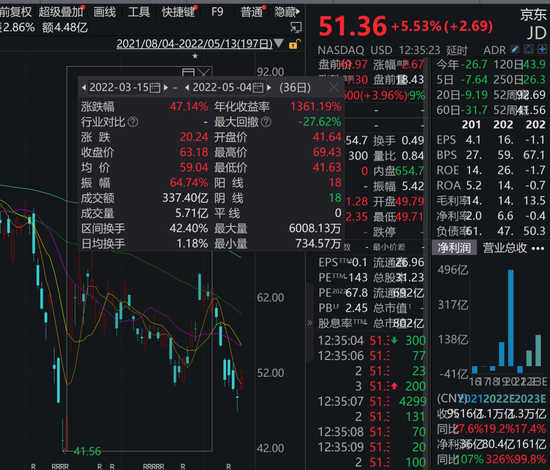The image size is (550, 470).
Task: Click the price alert bell icon
Action: (529, 49)
